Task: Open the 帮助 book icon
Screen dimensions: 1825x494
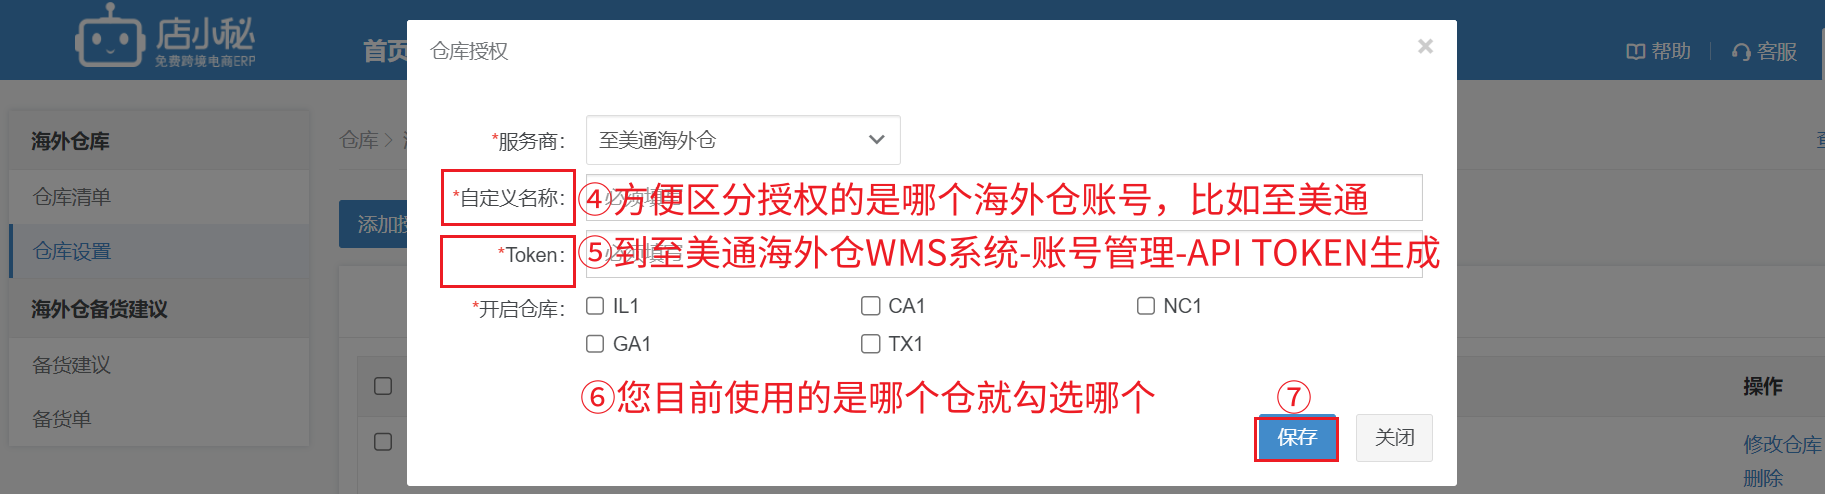Action: click(x=1635, y=51)
